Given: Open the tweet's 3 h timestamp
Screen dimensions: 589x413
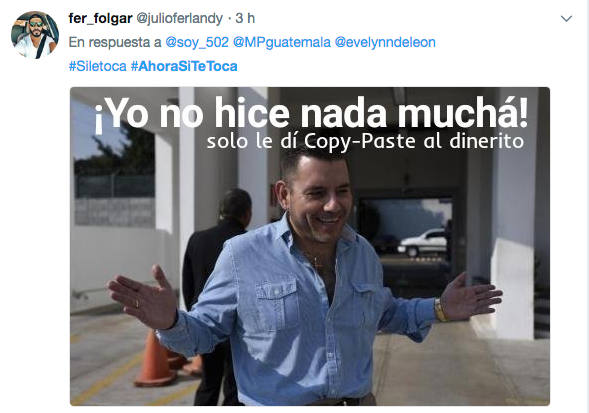Looking at the screenshot, I should 245,18.
